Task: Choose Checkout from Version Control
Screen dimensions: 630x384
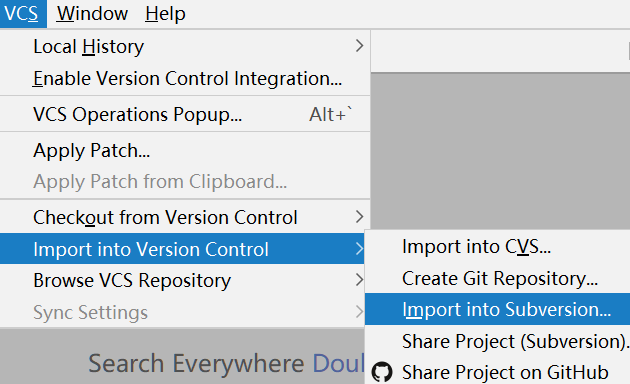Action: [185, 217]
